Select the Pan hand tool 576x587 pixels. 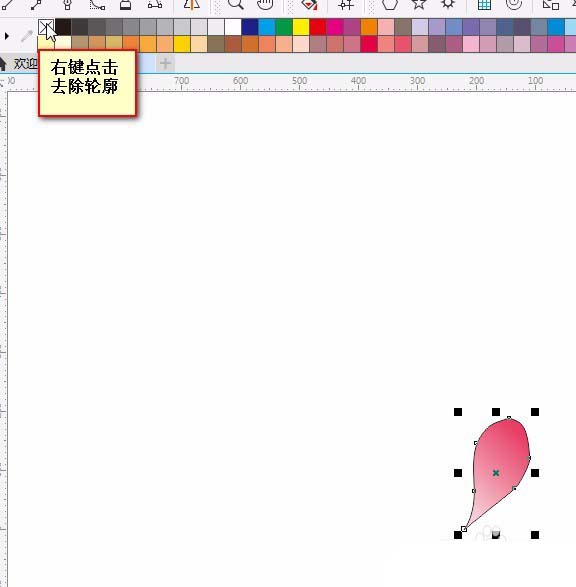(265, 4)
